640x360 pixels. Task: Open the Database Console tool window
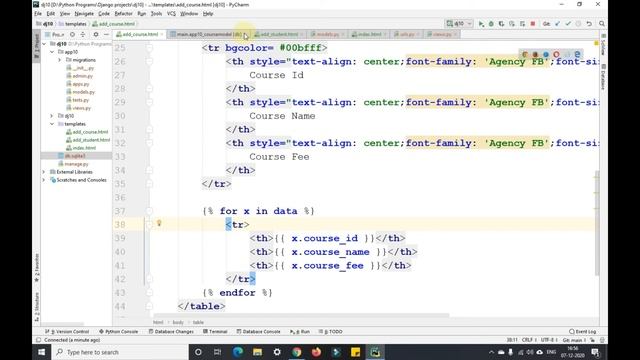258,331
